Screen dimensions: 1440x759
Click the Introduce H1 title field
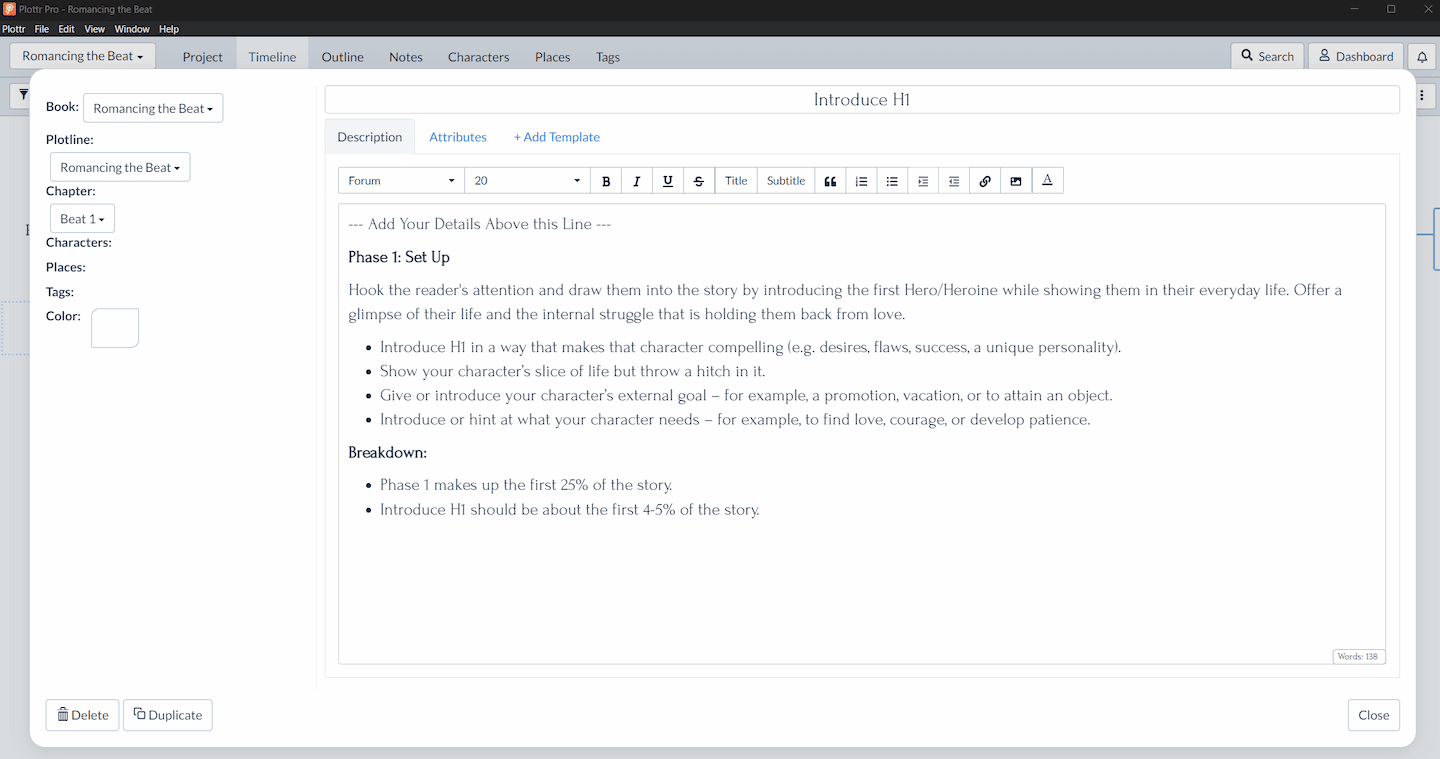point(861,100)
